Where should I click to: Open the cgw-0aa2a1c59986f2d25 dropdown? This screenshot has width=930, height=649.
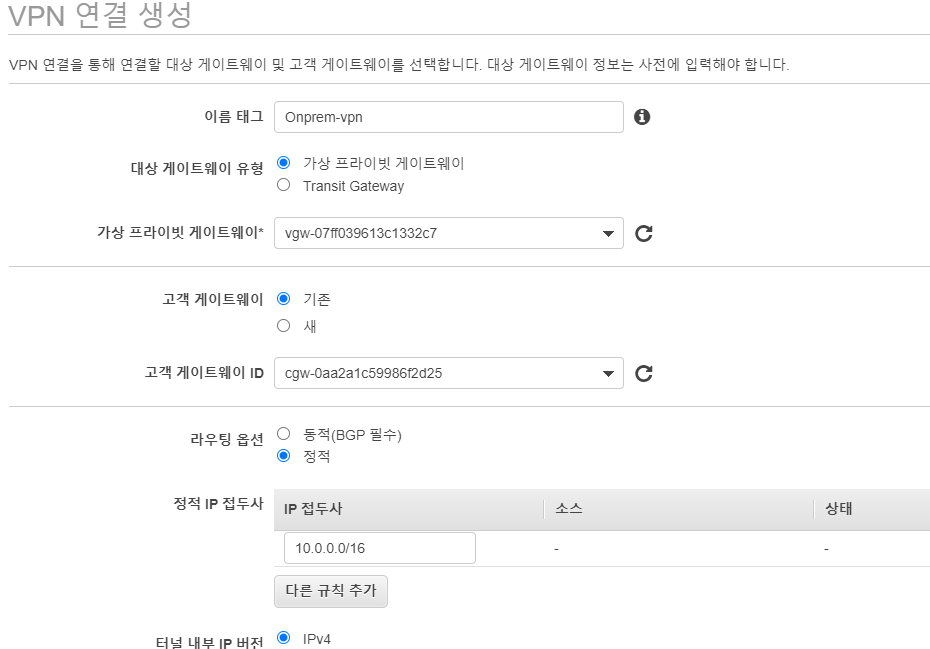[448, 373]
